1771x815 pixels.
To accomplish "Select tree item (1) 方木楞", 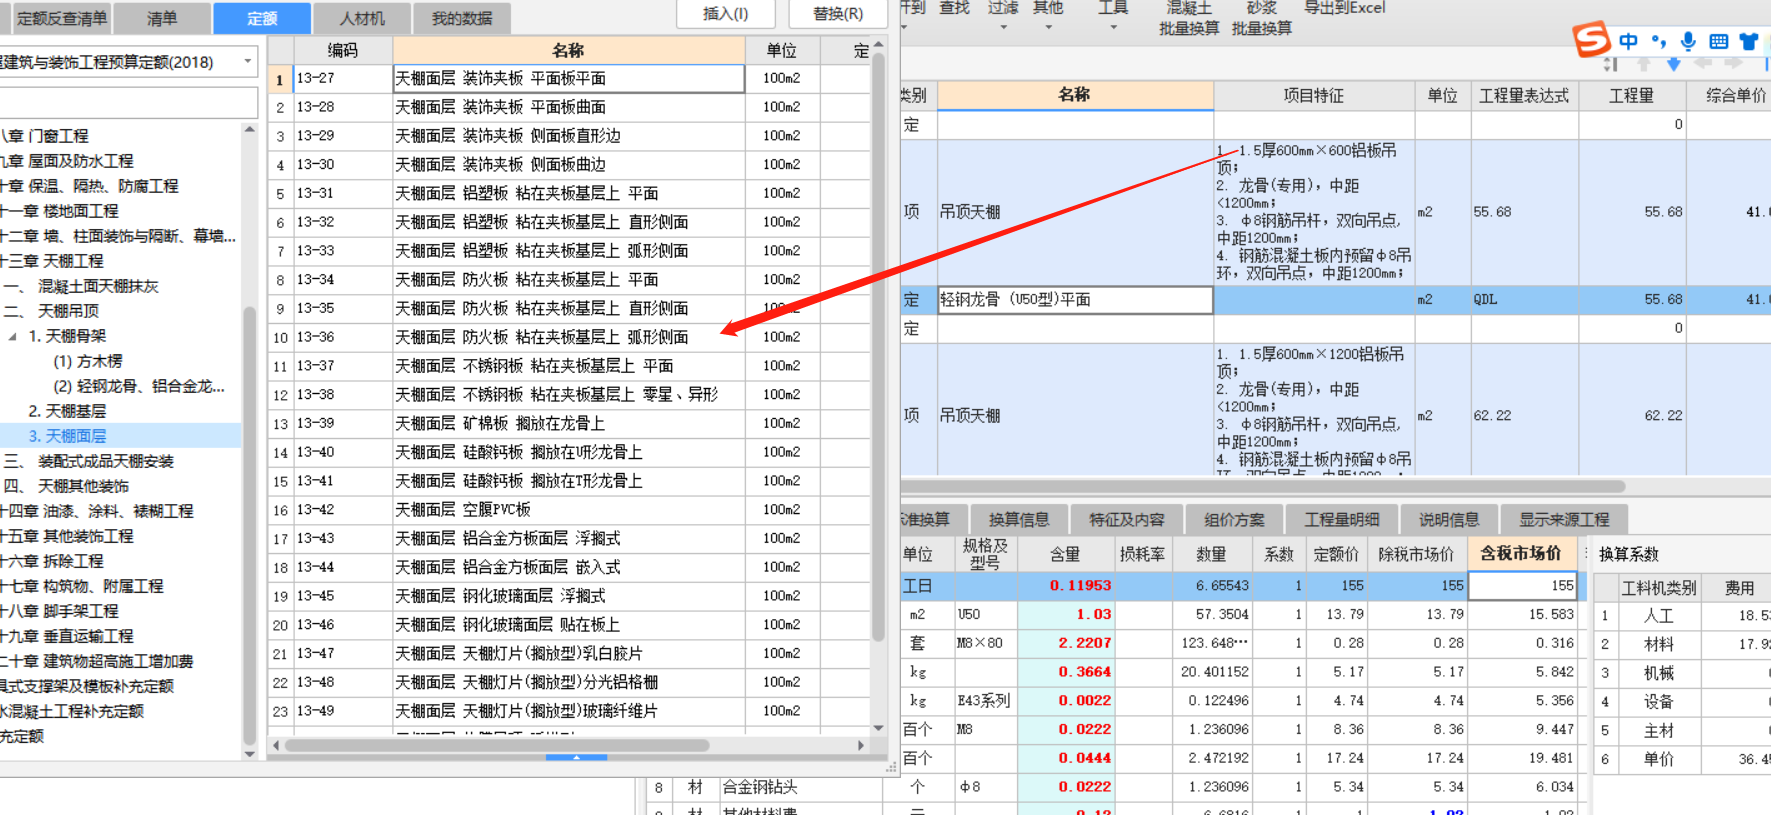I will tap(88, 361).
